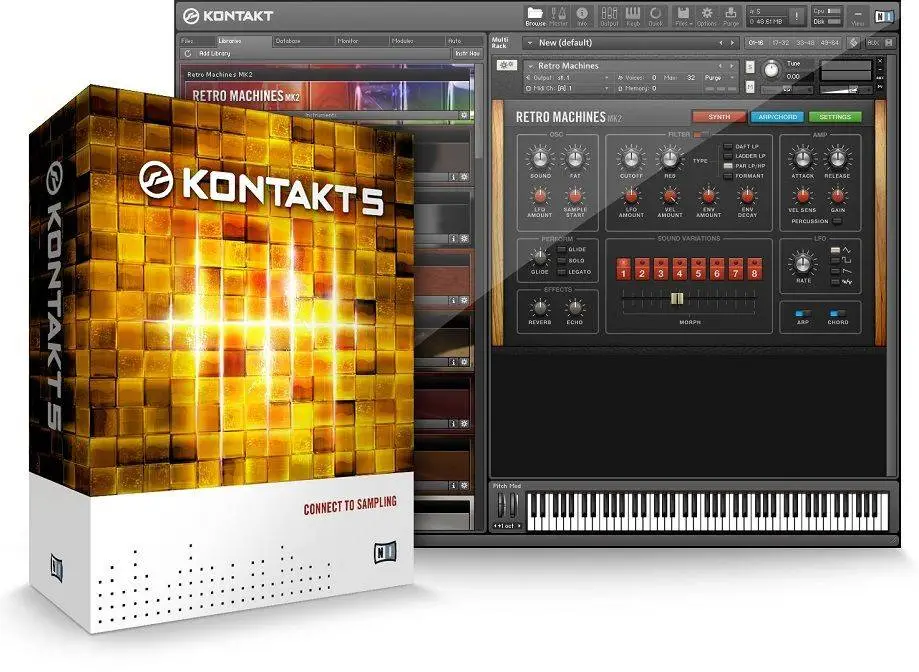
Task: Load previous Retro Machines preset arrow
Action: coord(721,66)
